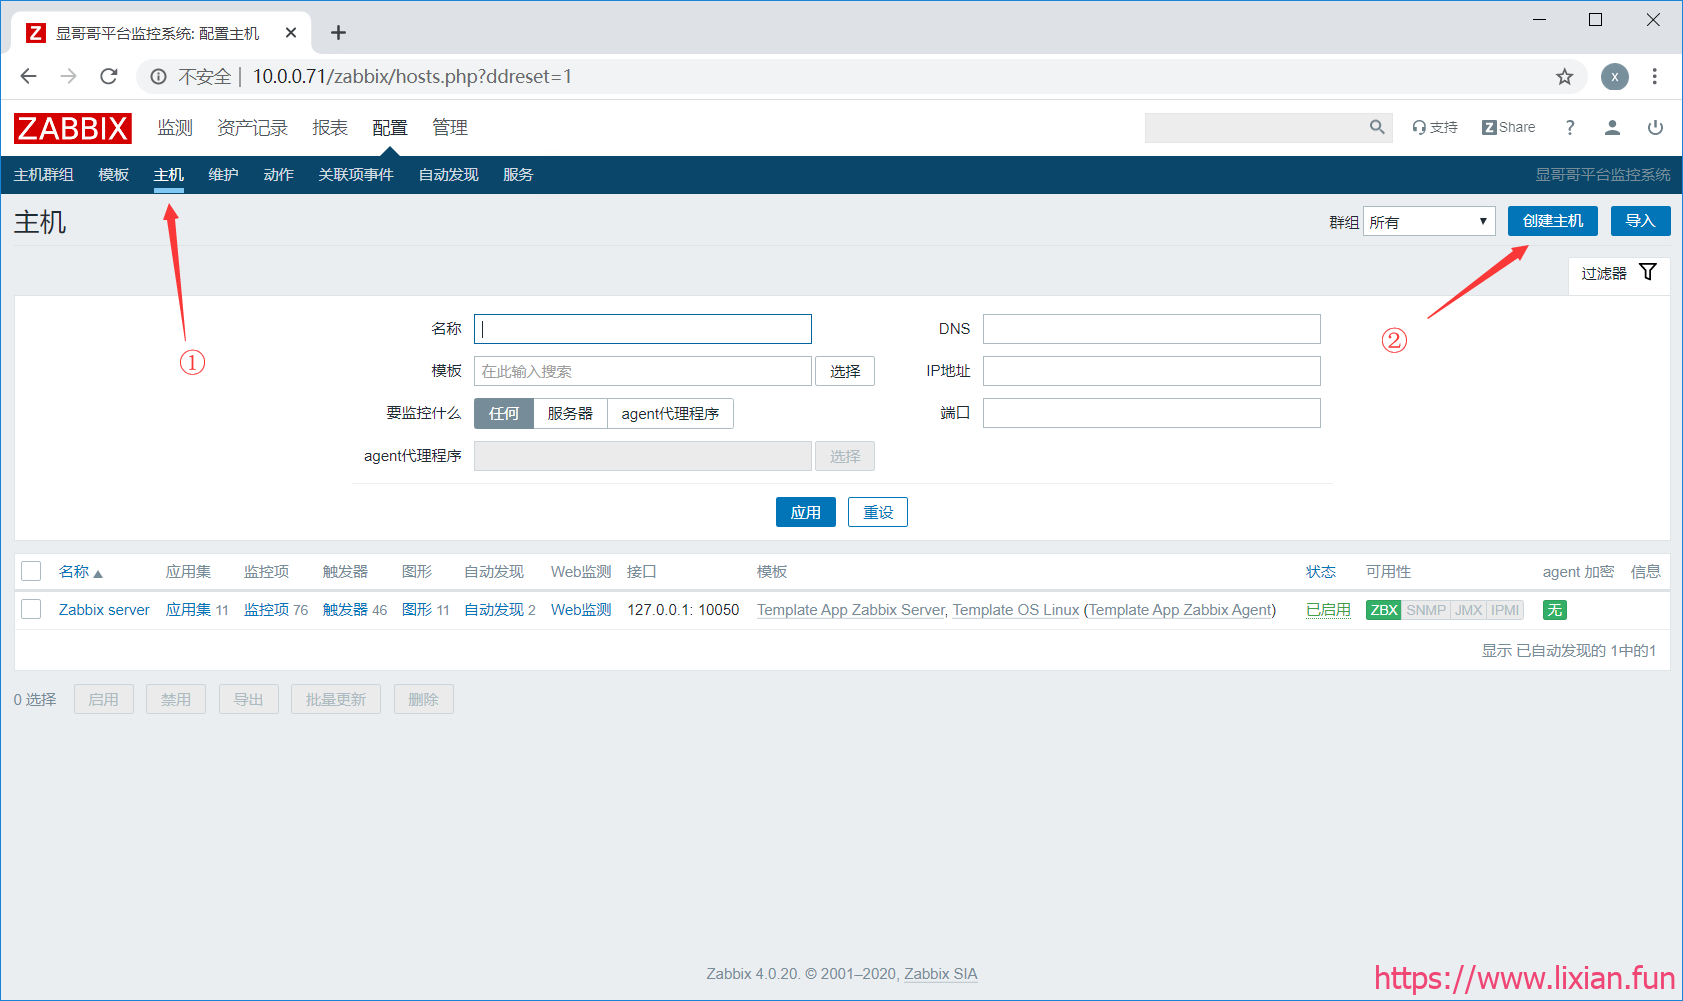Tick the select-all hosts checkbox
Viewport: 1683px width, 1001px height.
coord(31,571)
